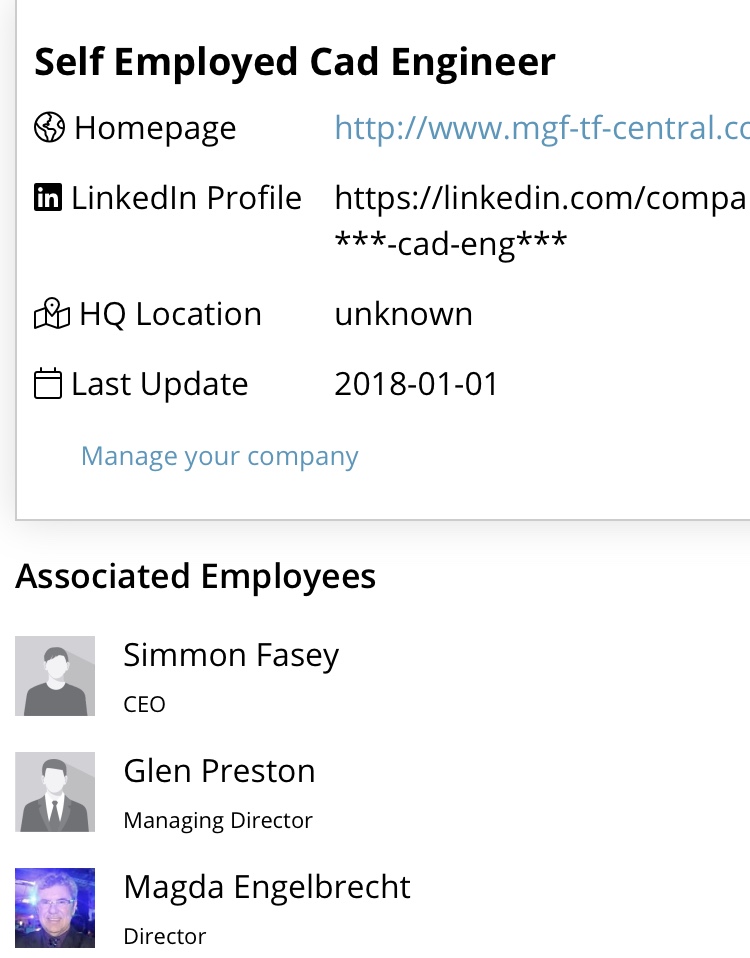This screenshot has width=750, height=958.
Task: Open the mgf-tf-central homepage link
Action: [542, 128]
